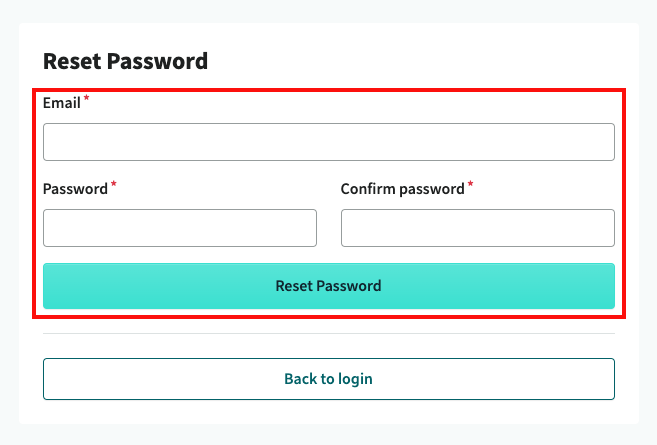657x445 pixels.
Task: Select the Confirm password input field
Action: click(477, 228)
